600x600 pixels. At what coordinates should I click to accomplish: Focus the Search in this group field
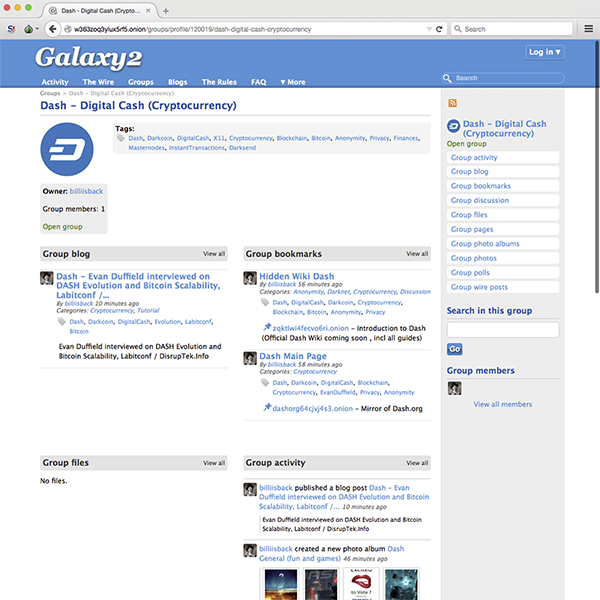coord(503,329)
